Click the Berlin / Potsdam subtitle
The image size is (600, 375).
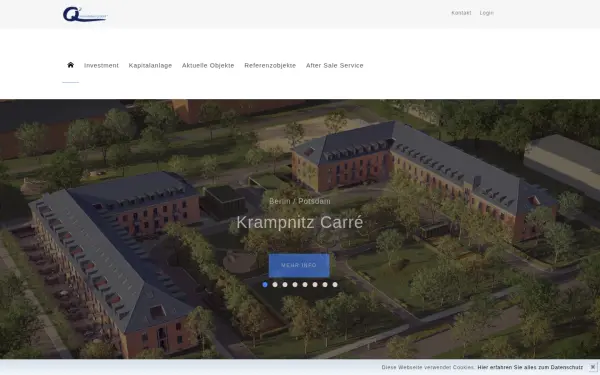[x=300, y=201]
